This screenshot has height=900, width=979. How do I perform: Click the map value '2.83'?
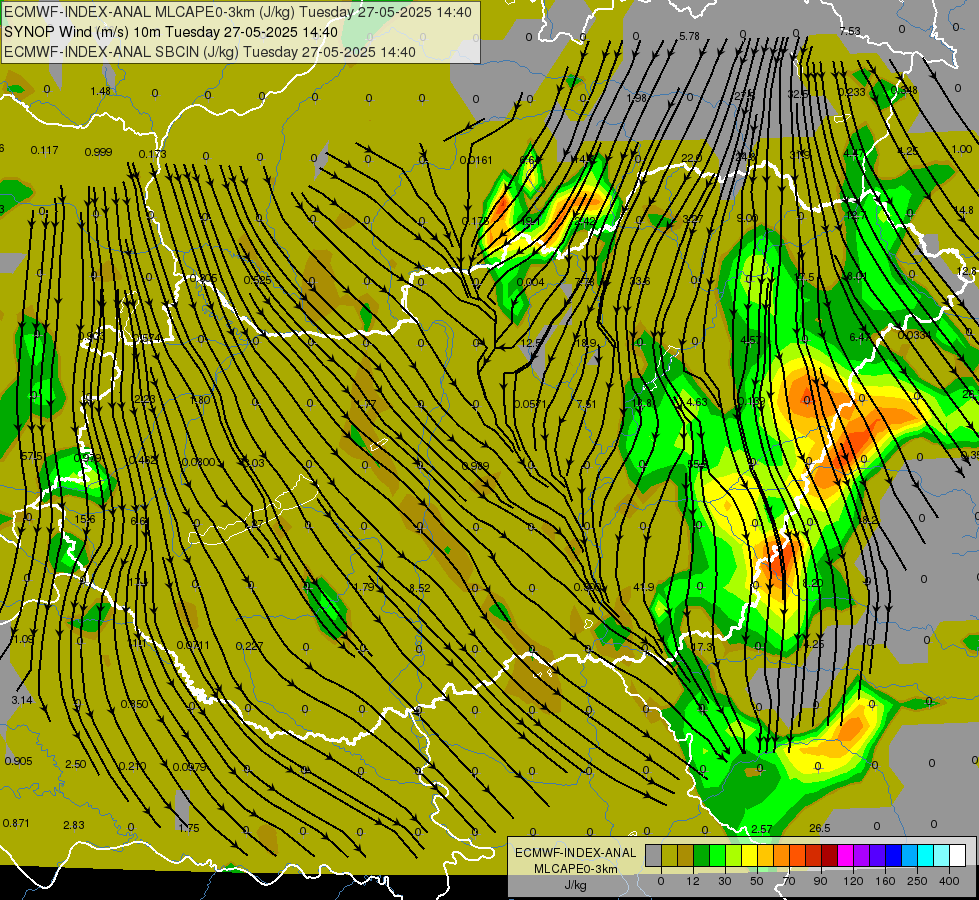pos(74,826)
